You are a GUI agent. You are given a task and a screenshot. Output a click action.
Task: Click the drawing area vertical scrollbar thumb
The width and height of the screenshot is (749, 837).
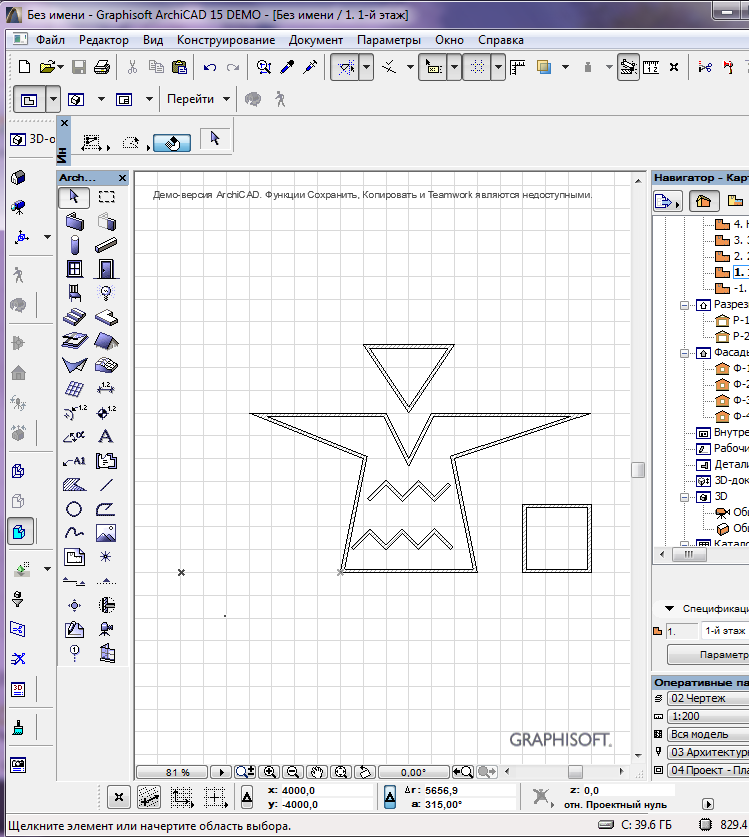tap(638, 470)
